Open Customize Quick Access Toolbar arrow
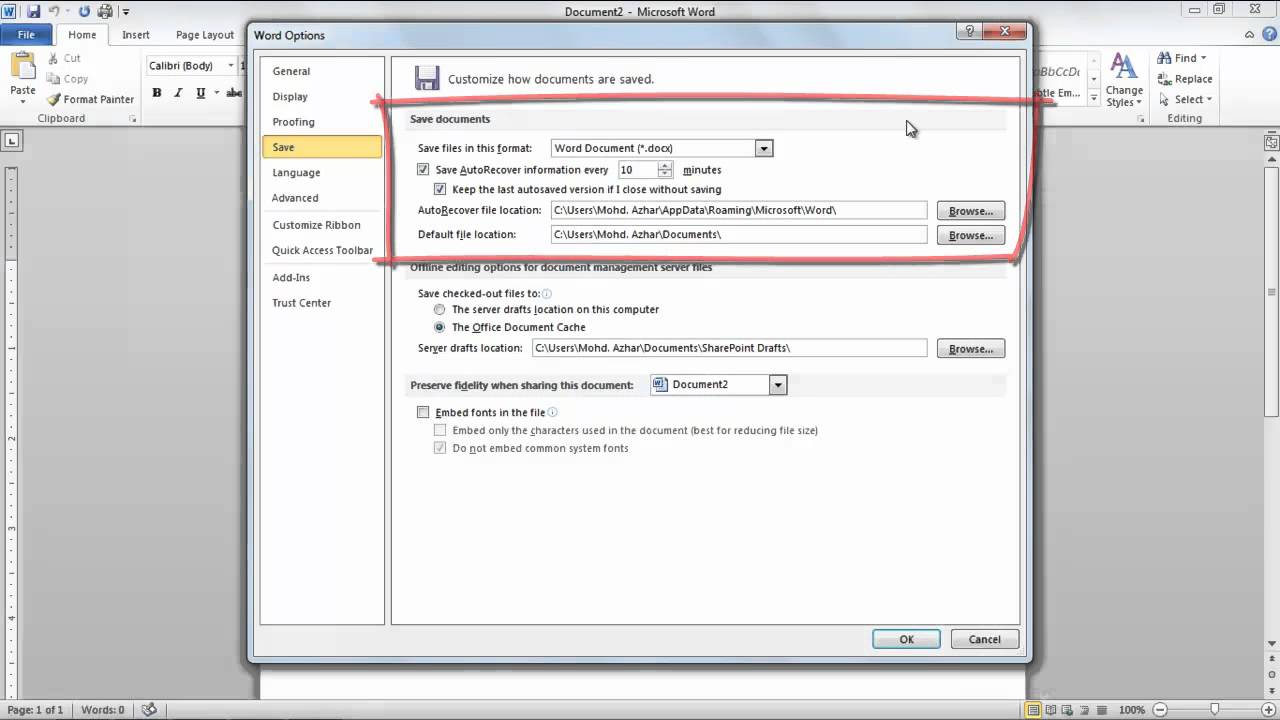 tap(126, 12)
